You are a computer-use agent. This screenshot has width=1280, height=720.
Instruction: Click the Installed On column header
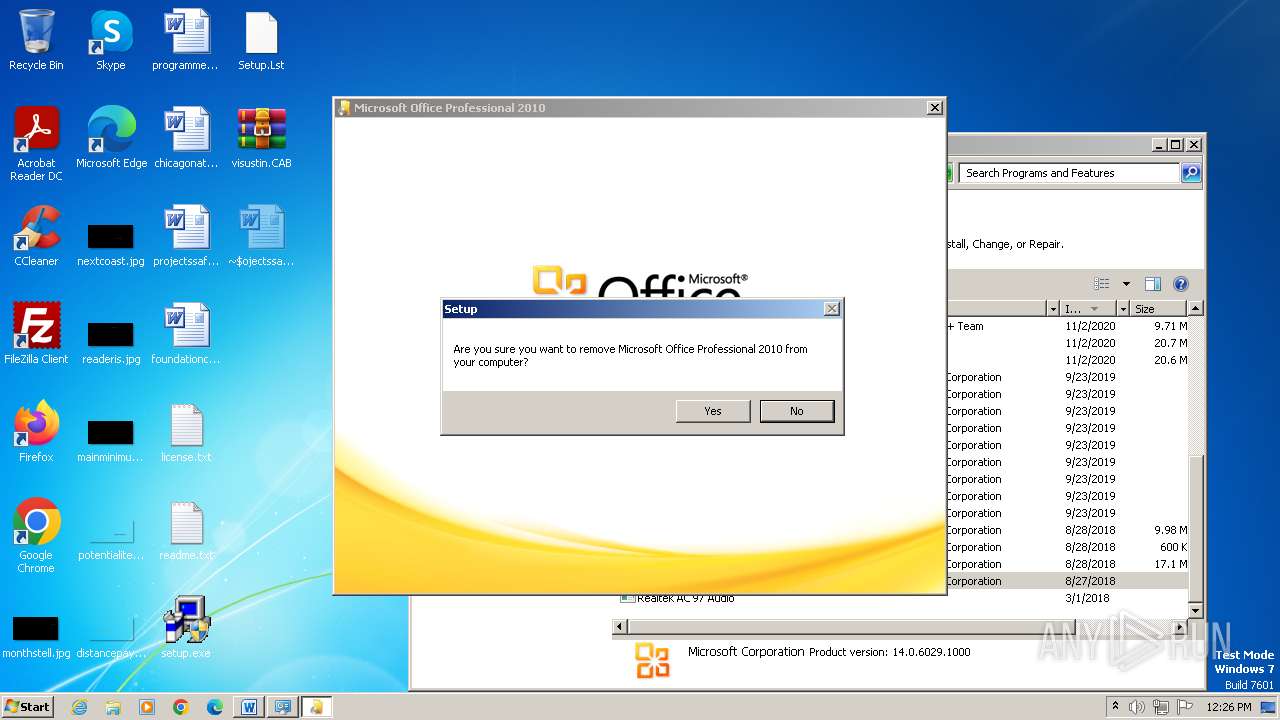coord(1087,309)
